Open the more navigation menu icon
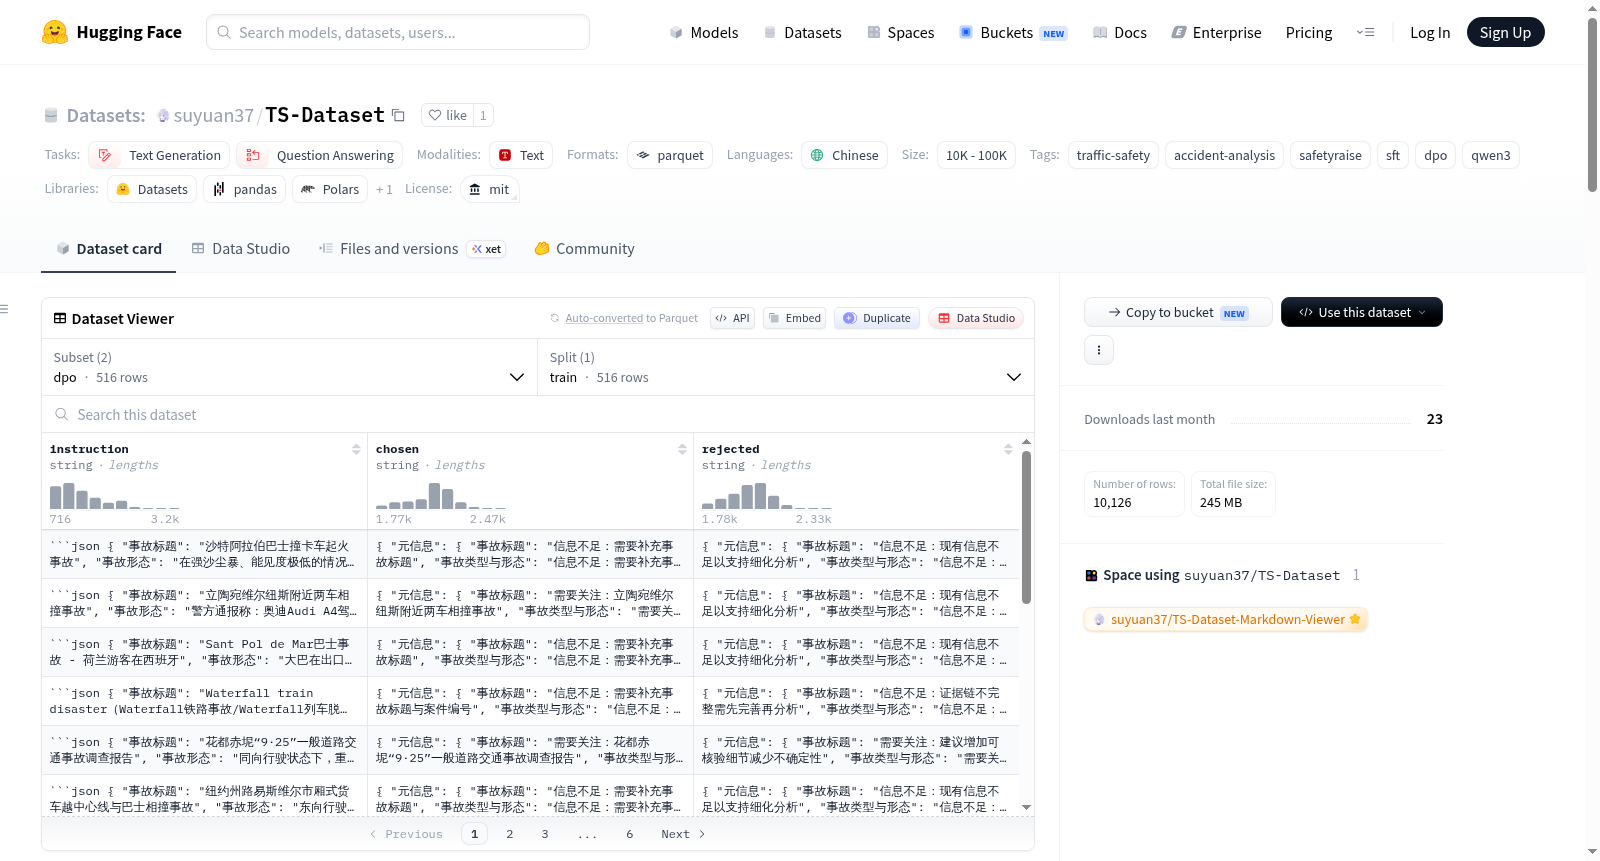The image size is (1600, 861). pyautogui.click(x=1365, y=32)
